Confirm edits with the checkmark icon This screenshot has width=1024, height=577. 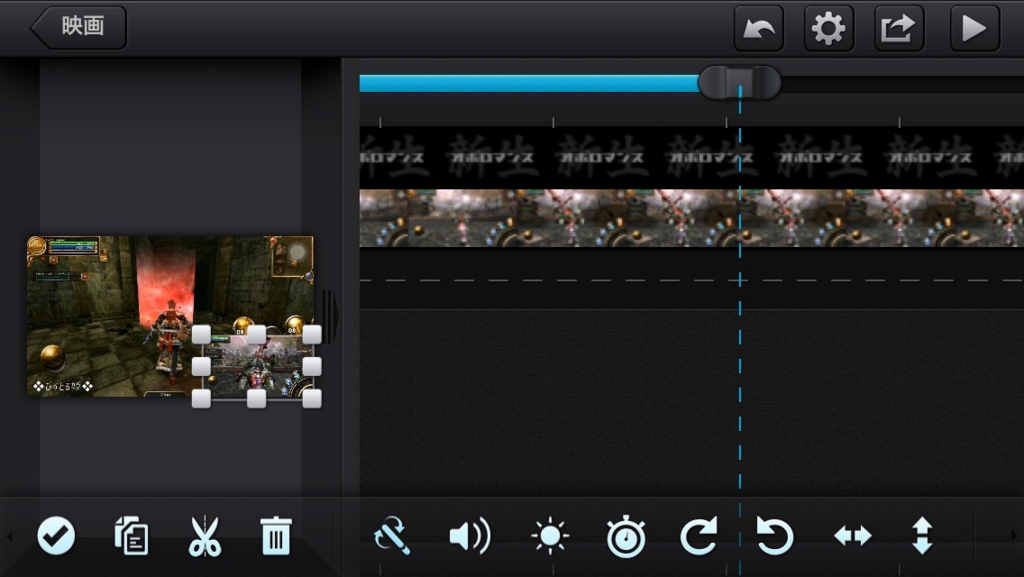[56, 536]
